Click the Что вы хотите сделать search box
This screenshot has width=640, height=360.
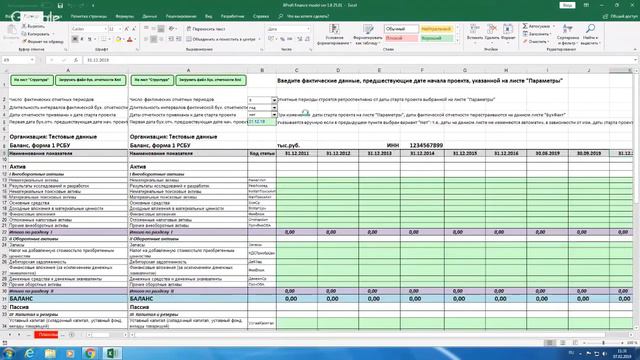tap(304, 16)
